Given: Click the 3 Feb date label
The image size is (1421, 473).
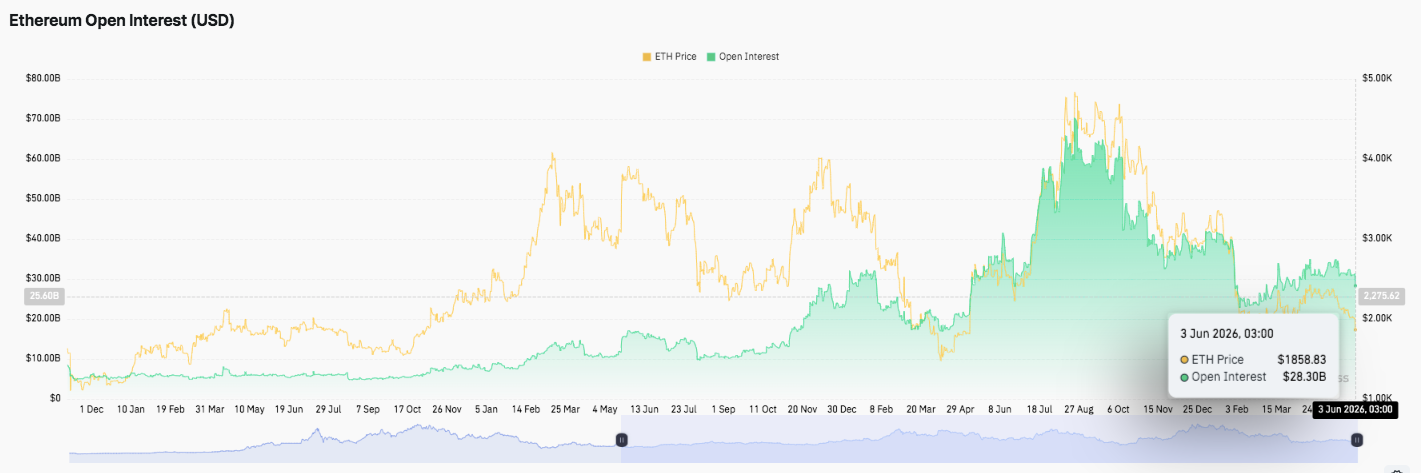Looking at the screenshot, I should 1237,409.
